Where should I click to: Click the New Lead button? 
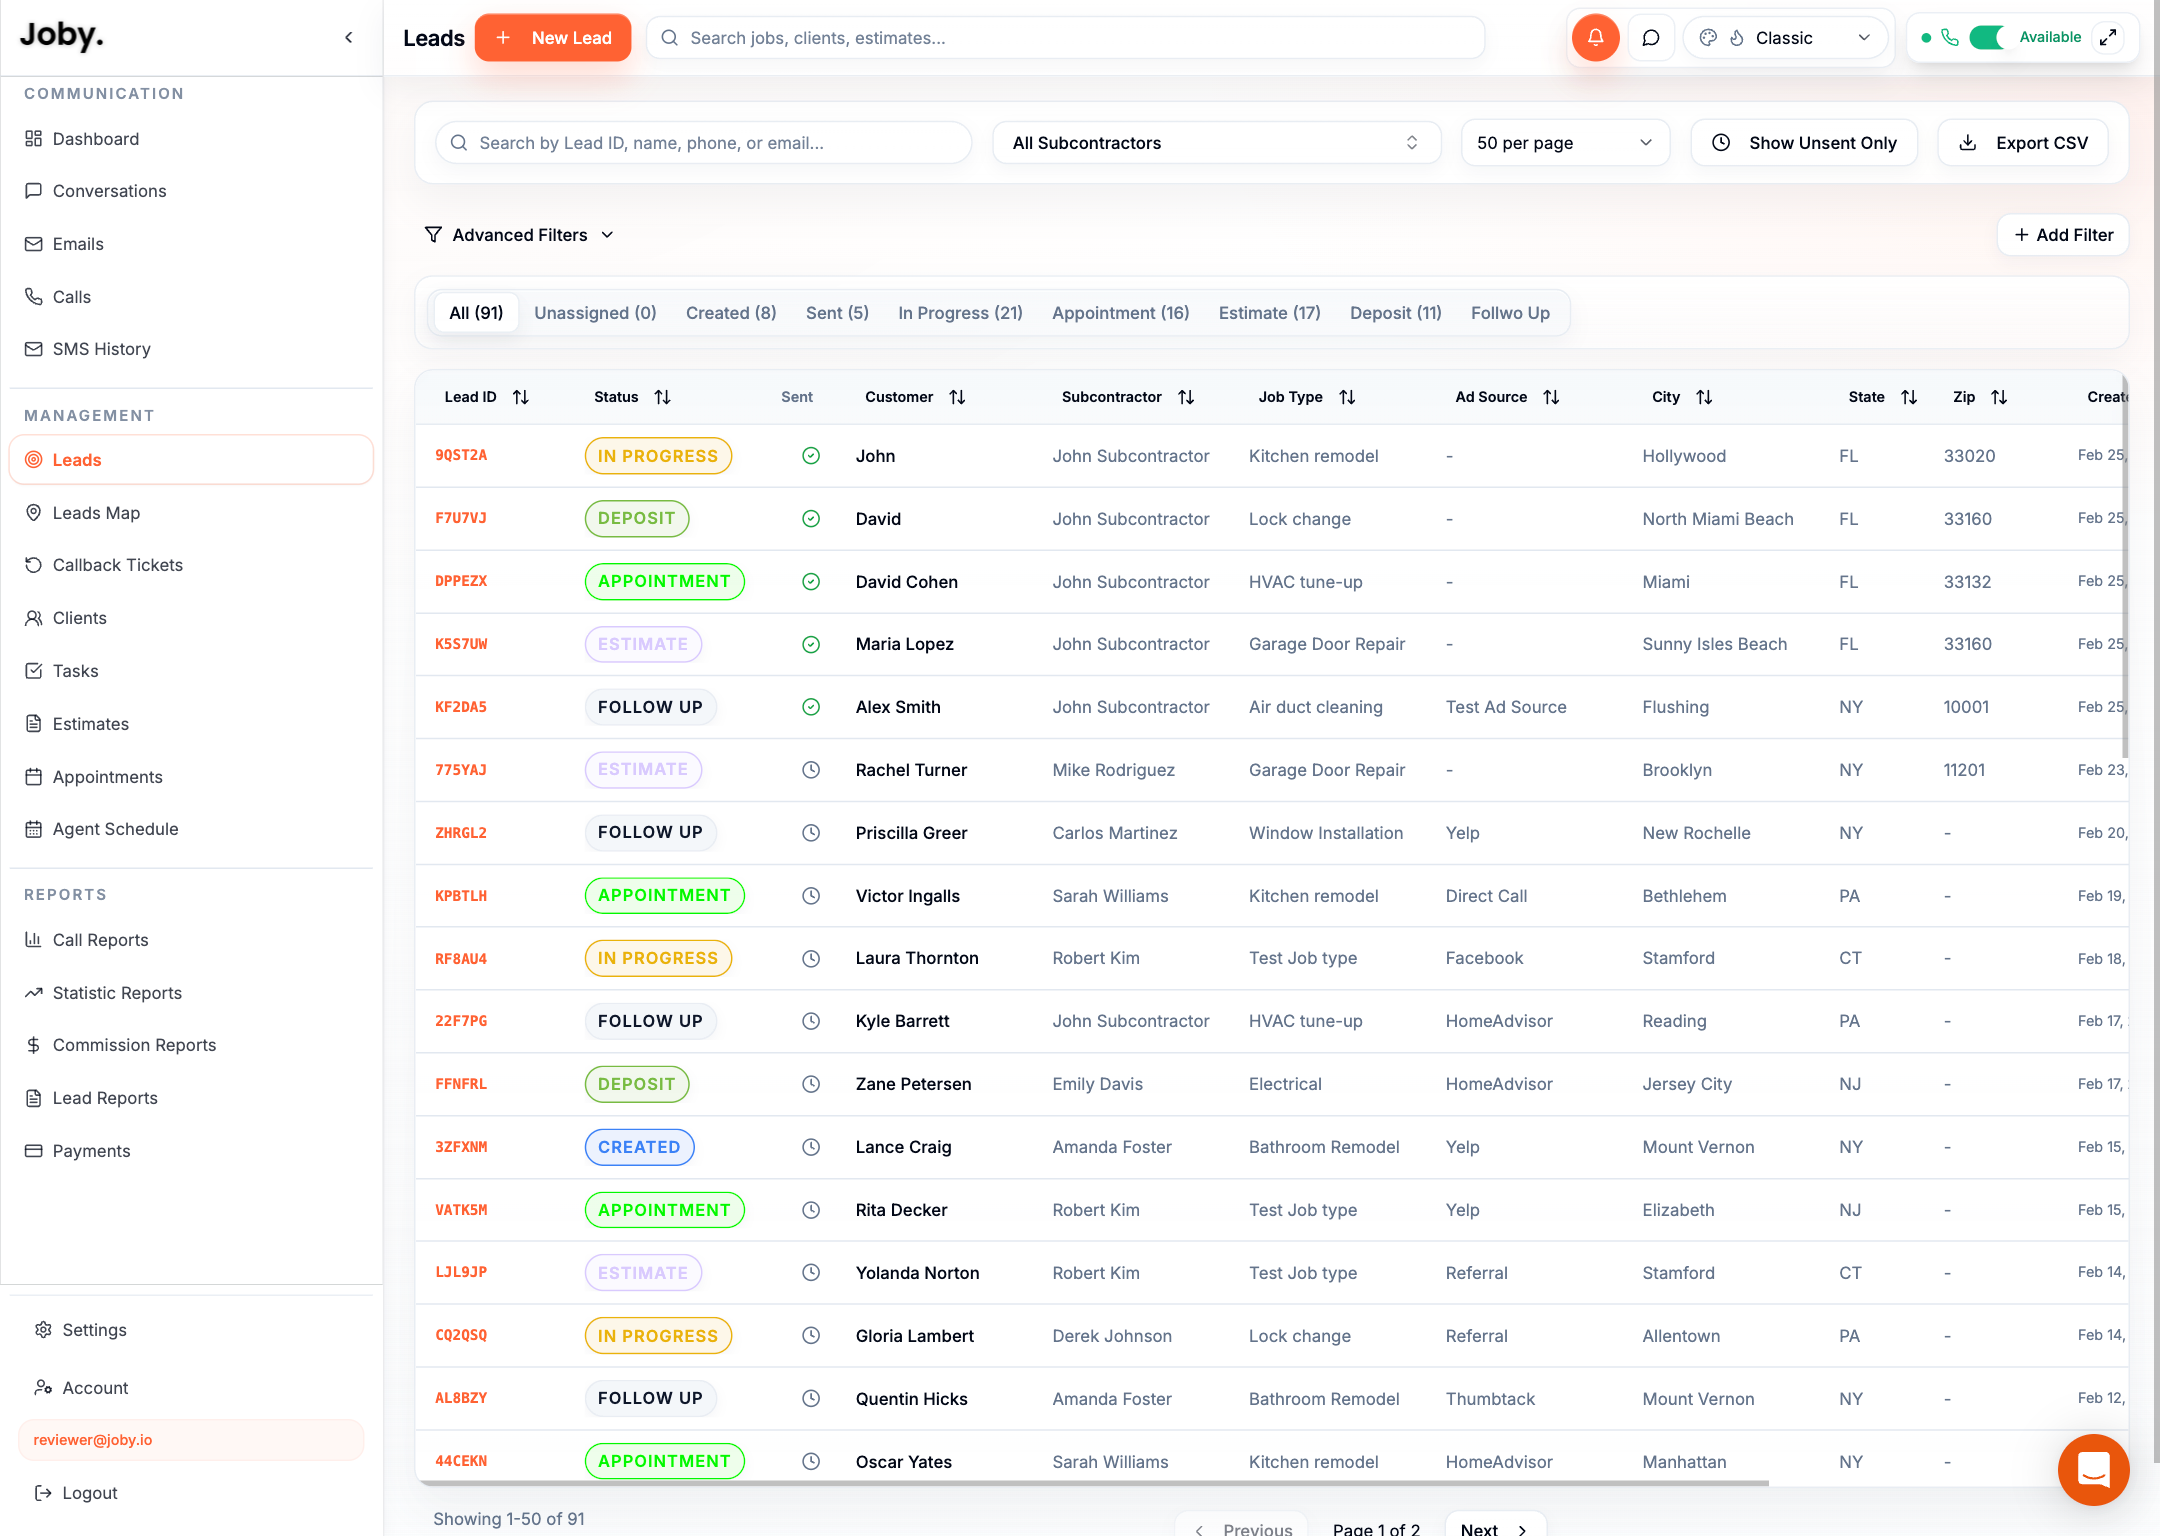[x=553, y=38]
